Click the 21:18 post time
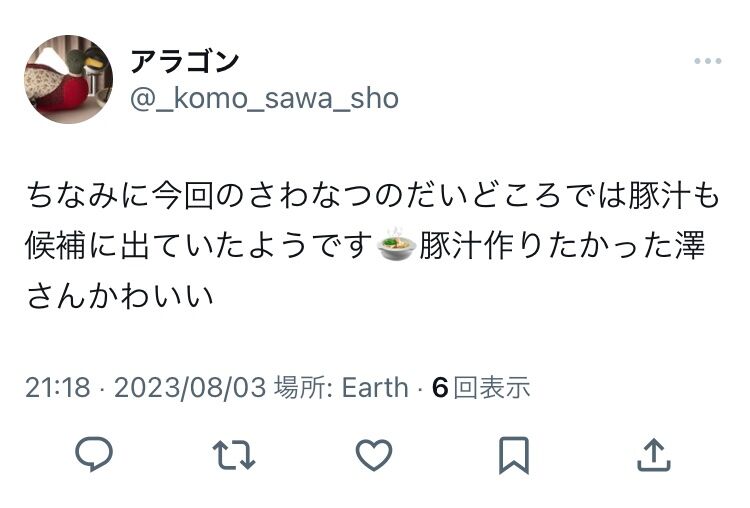 point(57,387)
